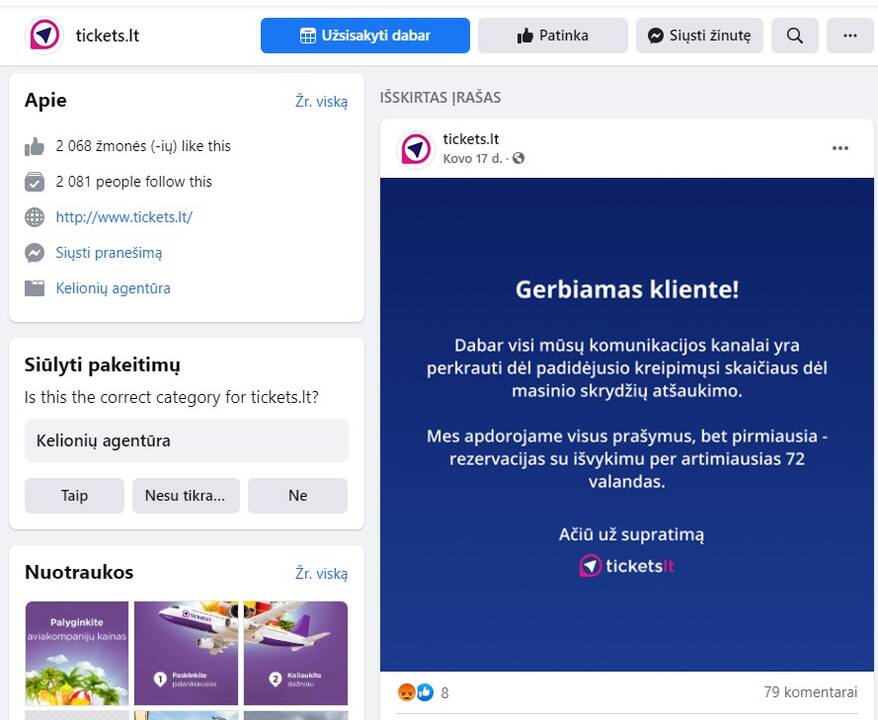Click the globe website icon

(x=34, y=217)
